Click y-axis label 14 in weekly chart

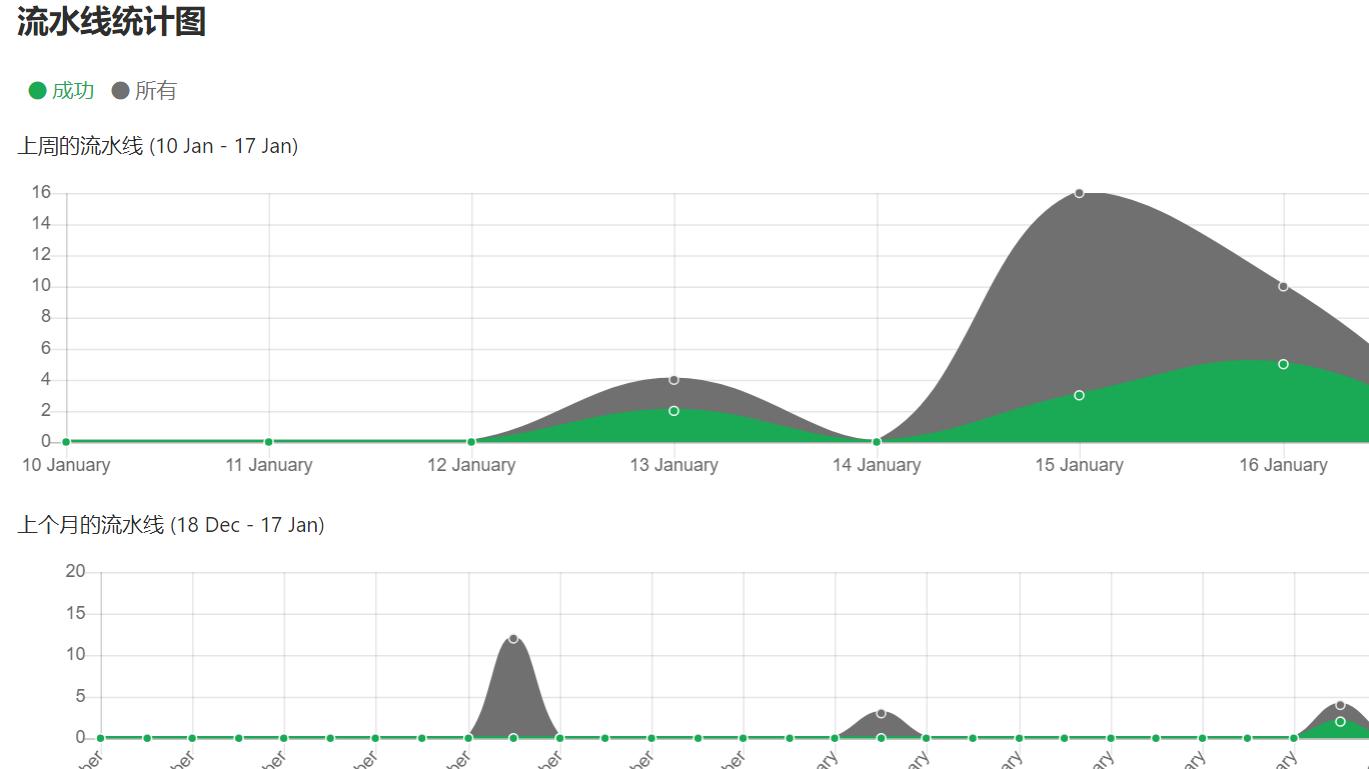pos(41,223)
